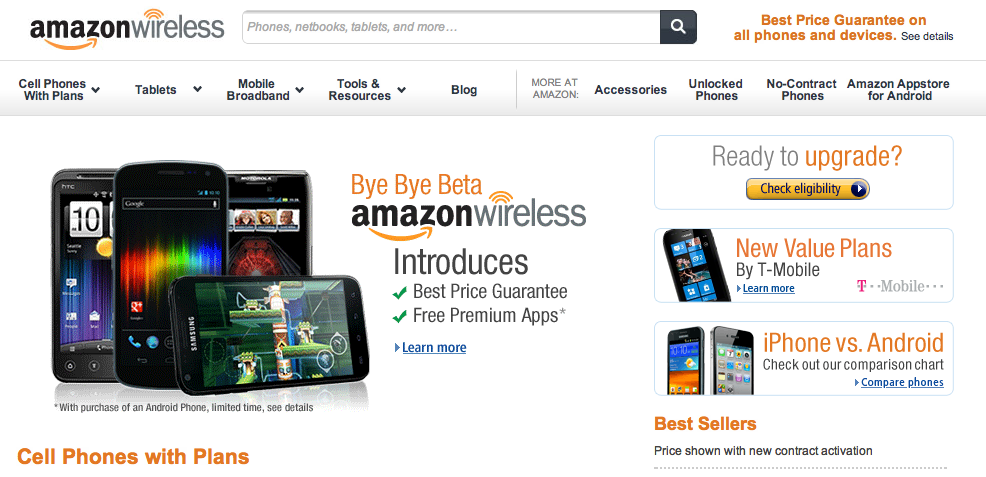
Task: Open the Blog menu item
Action: 464,90
